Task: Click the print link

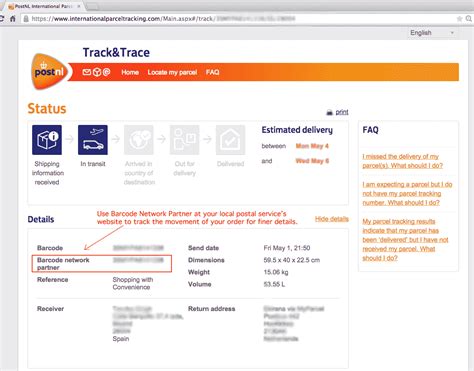Action: [342, 112]
